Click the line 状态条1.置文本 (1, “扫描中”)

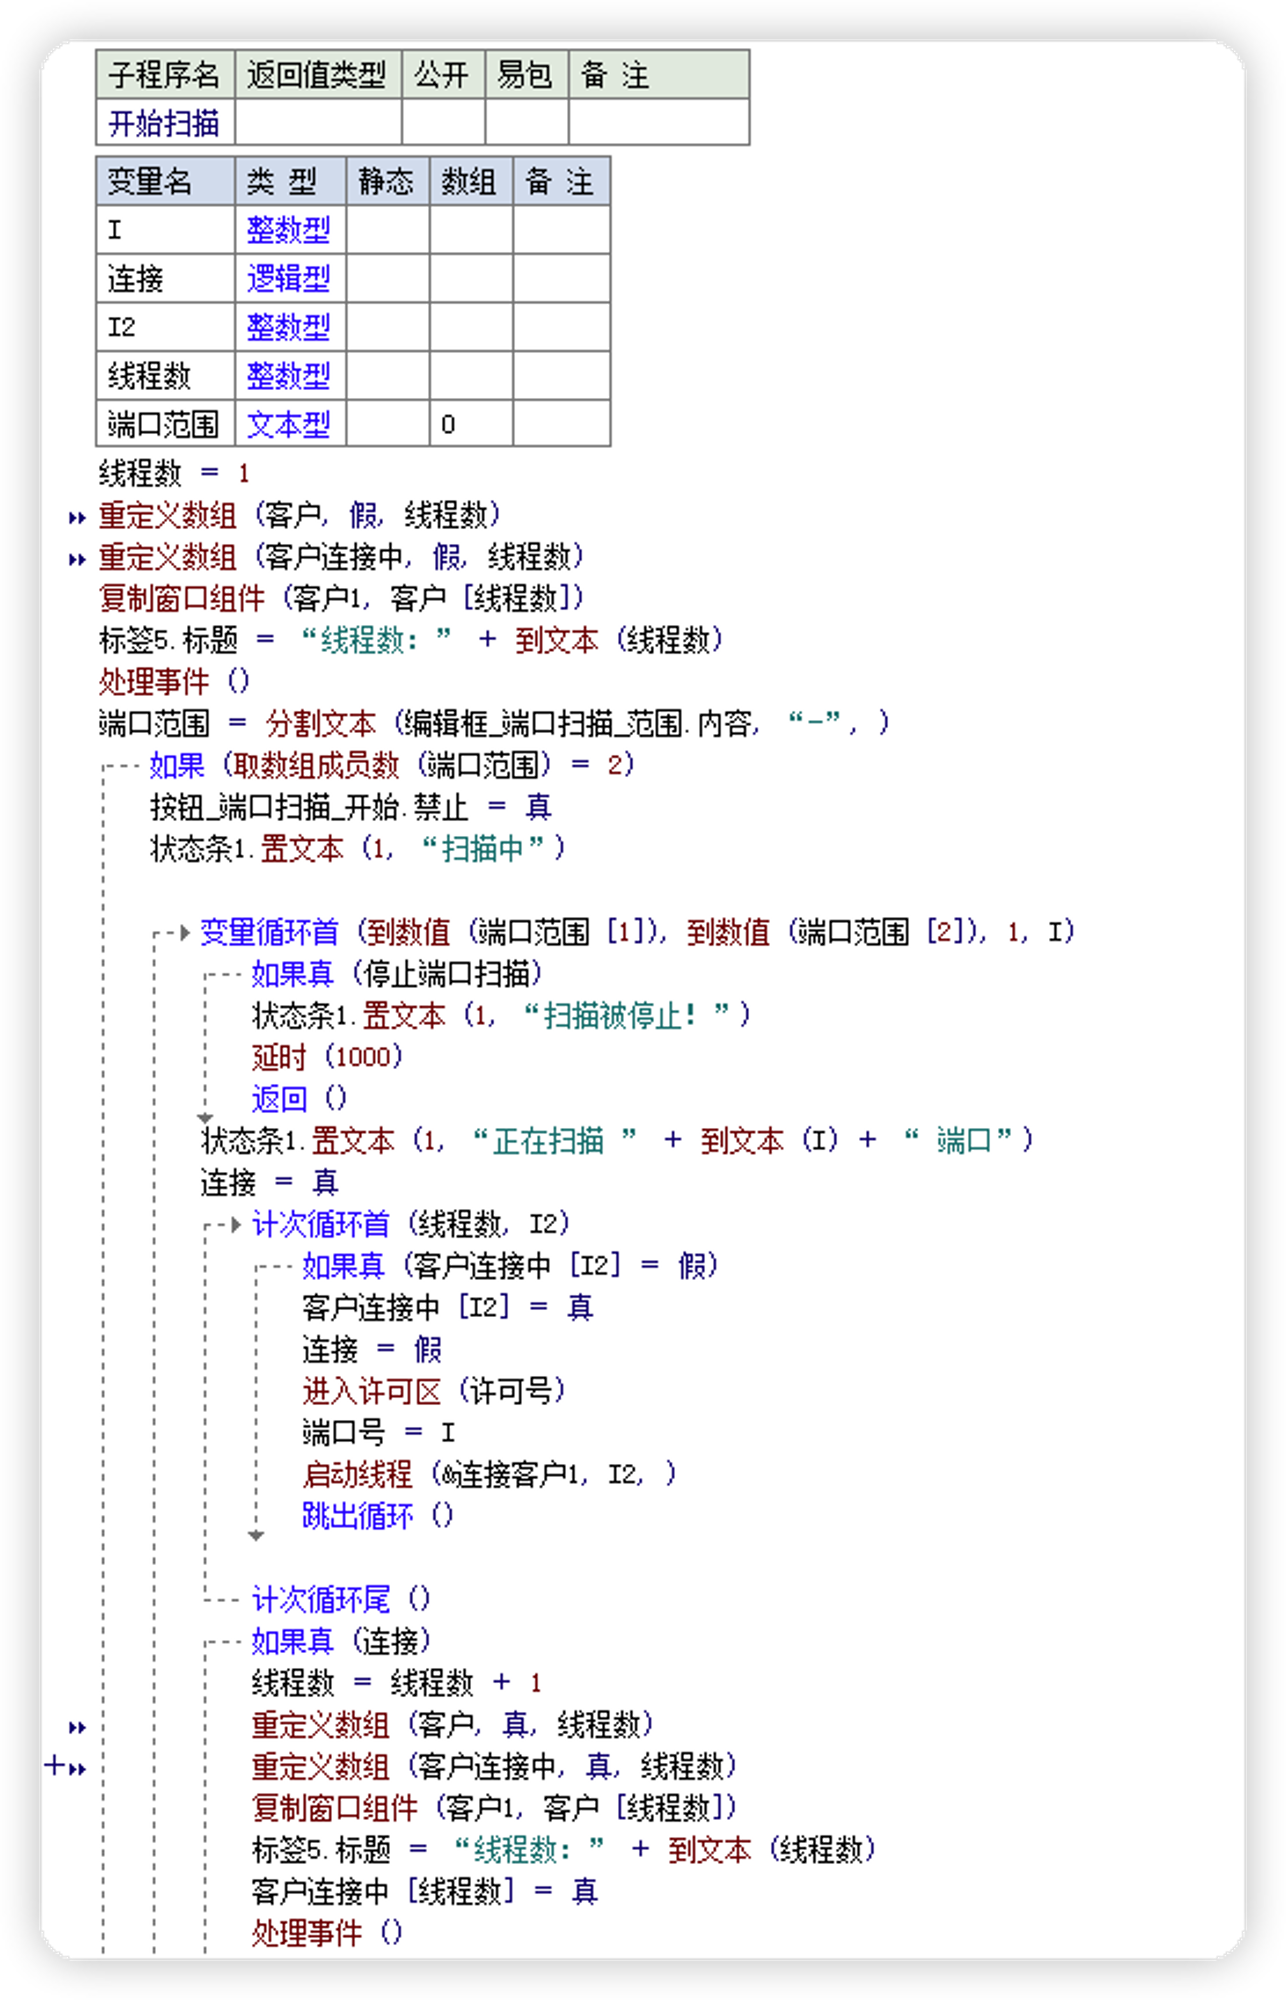(358, 848)
